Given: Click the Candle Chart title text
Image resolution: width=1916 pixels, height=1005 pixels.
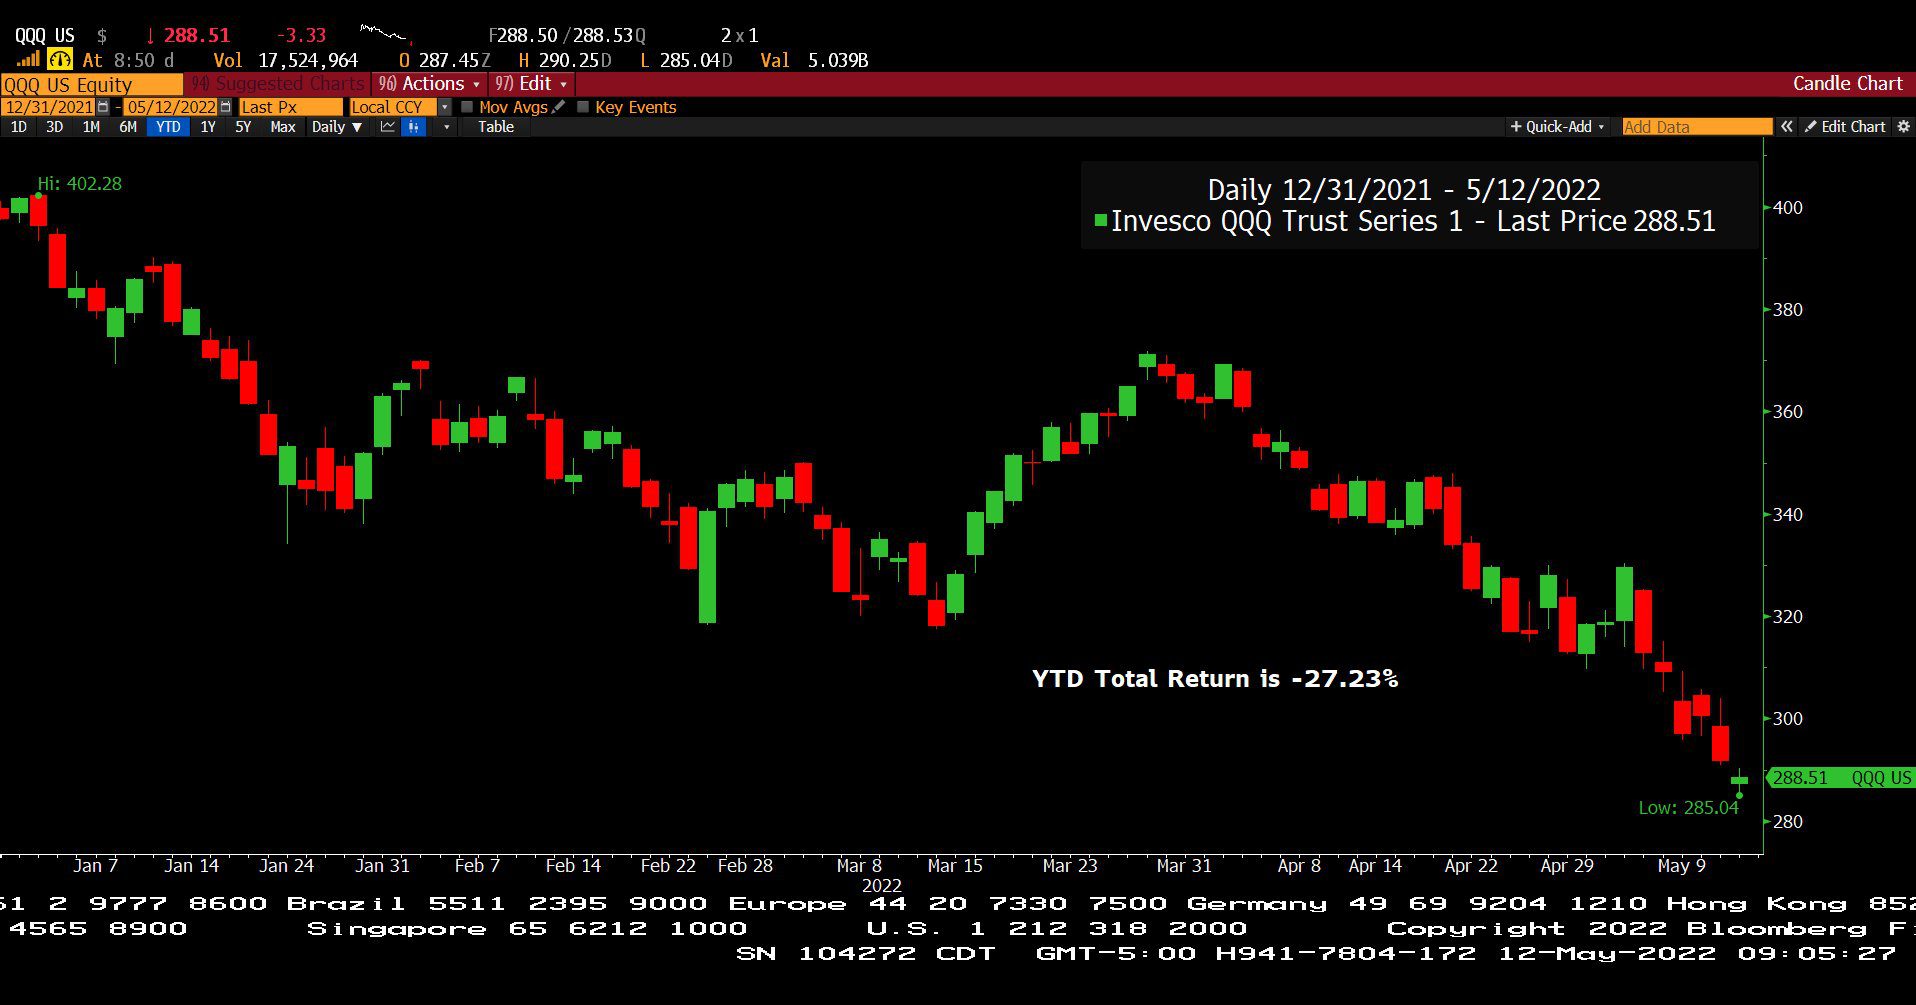Looking at the screenshot, I should pyautogui.click(x=1847, y=84).
